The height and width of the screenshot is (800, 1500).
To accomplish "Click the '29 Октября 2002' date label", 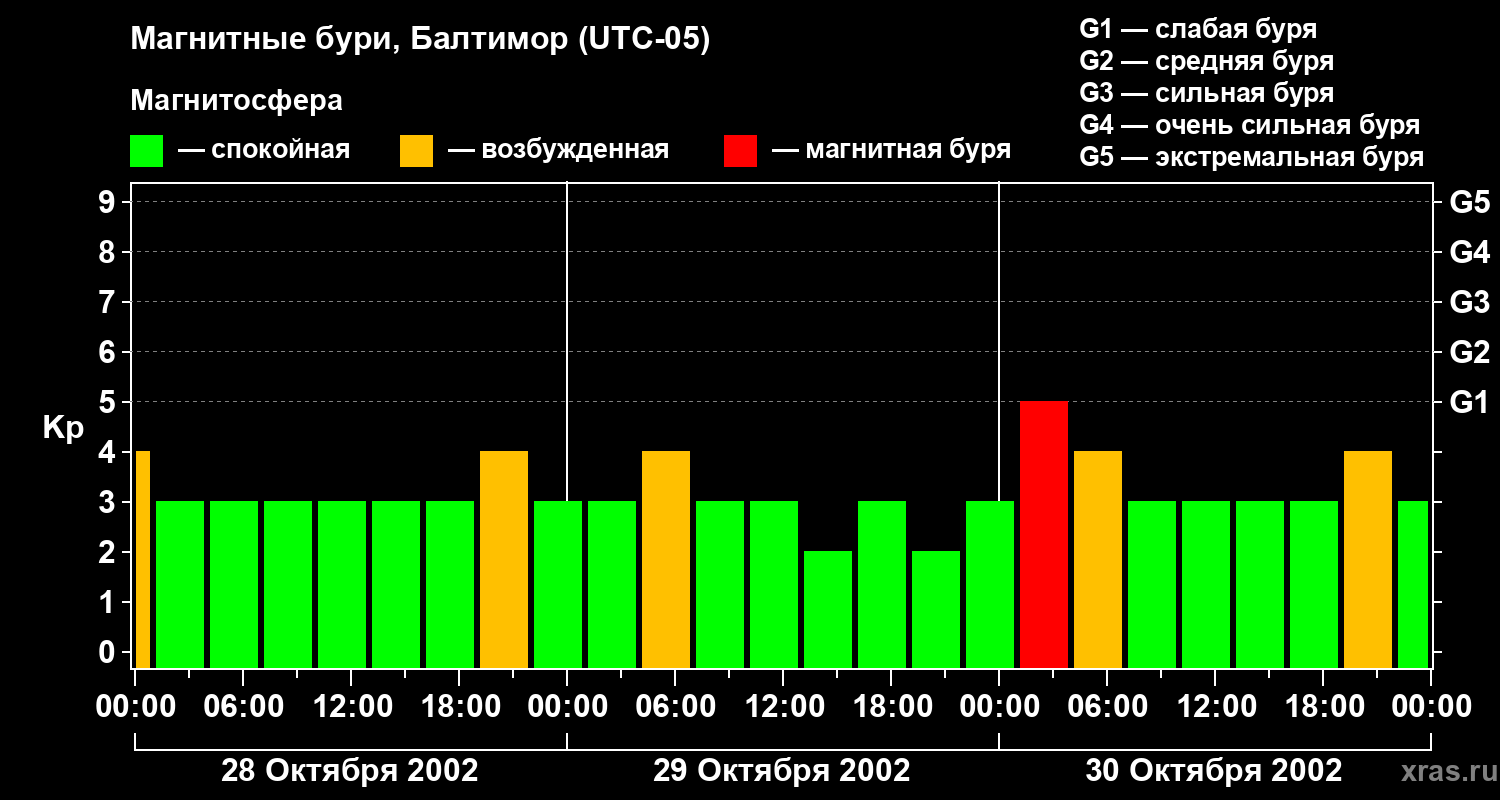I will point(782,771).
